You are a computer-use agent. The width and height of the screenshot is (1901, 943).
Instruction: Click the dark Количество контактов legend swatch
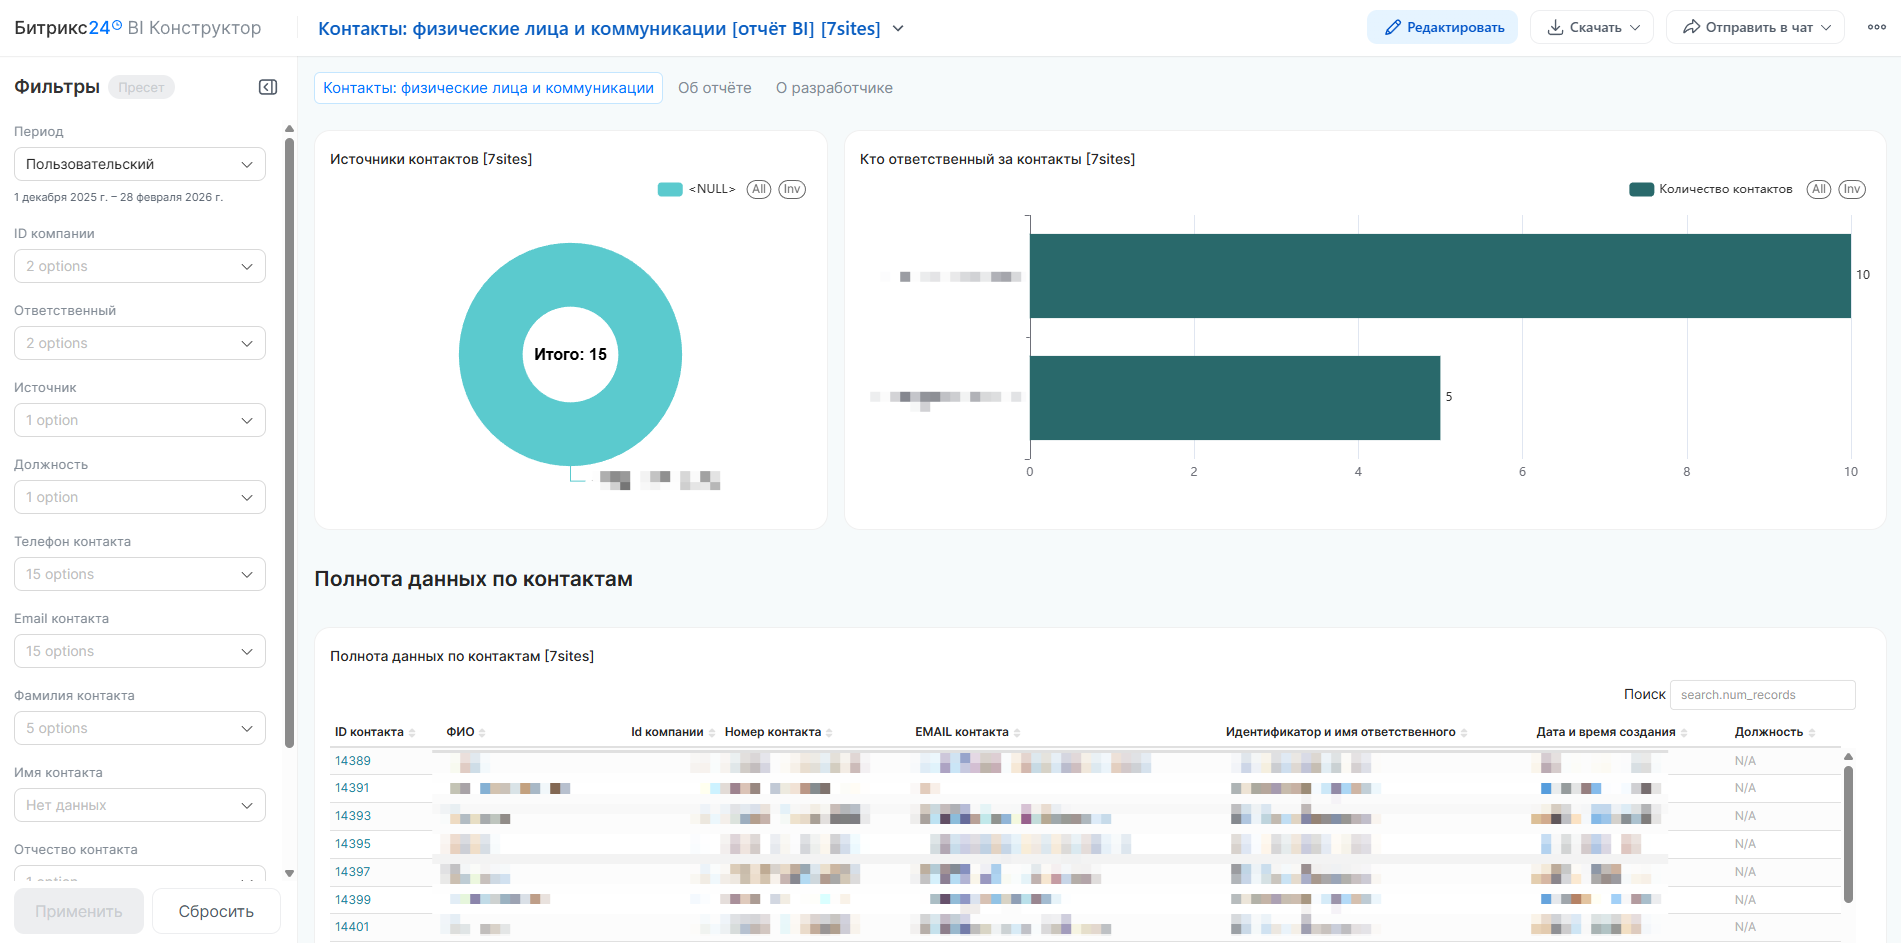click(x=1641, y=189)
